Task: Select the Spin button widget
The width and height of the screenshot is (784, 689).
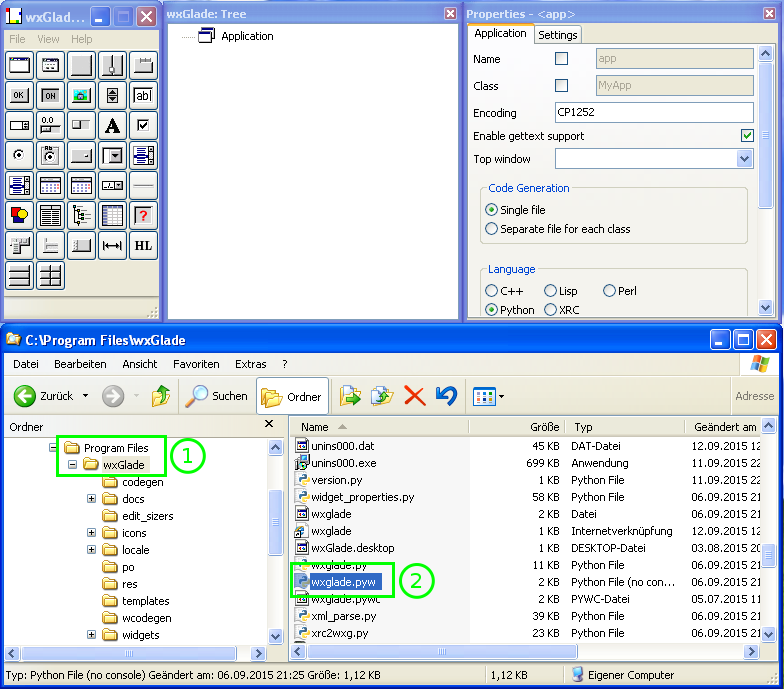Action: coord(112,95)
